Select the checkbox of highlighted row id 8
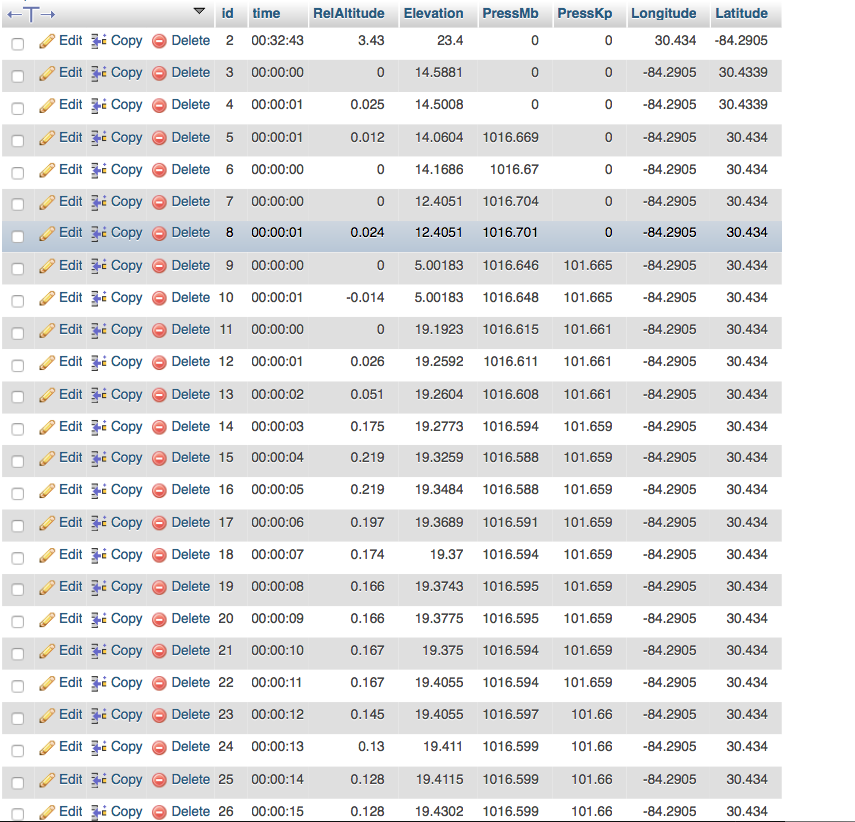 18,236
